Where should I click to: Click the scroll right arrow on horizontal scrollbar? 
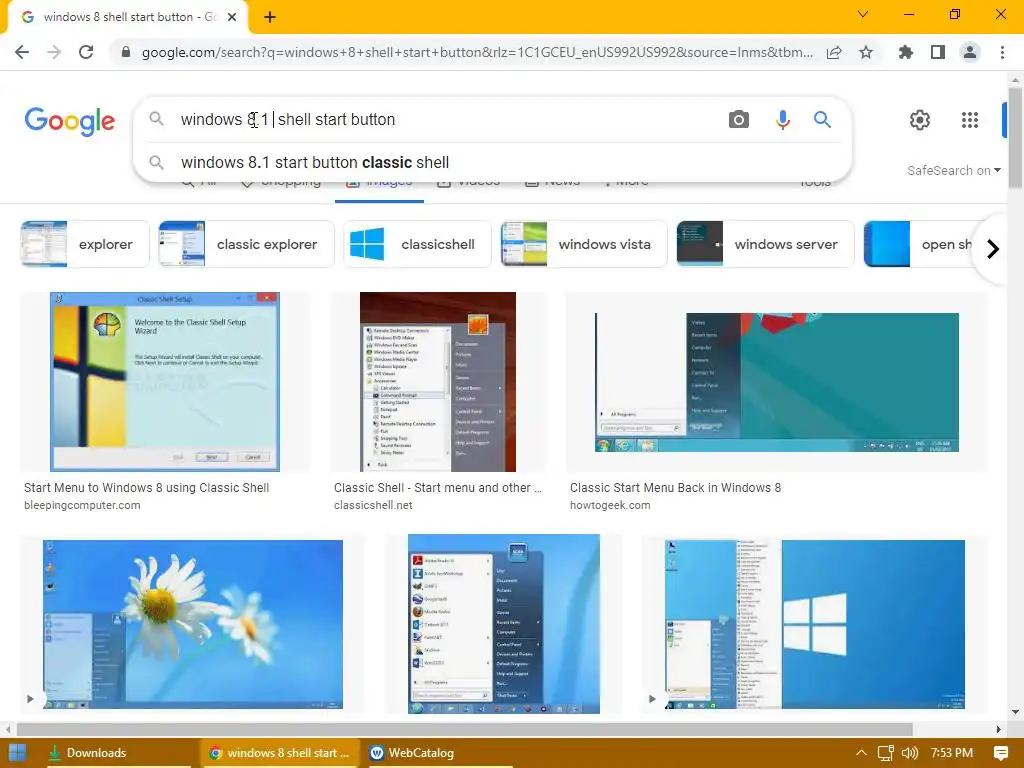[x=999, y=729]
